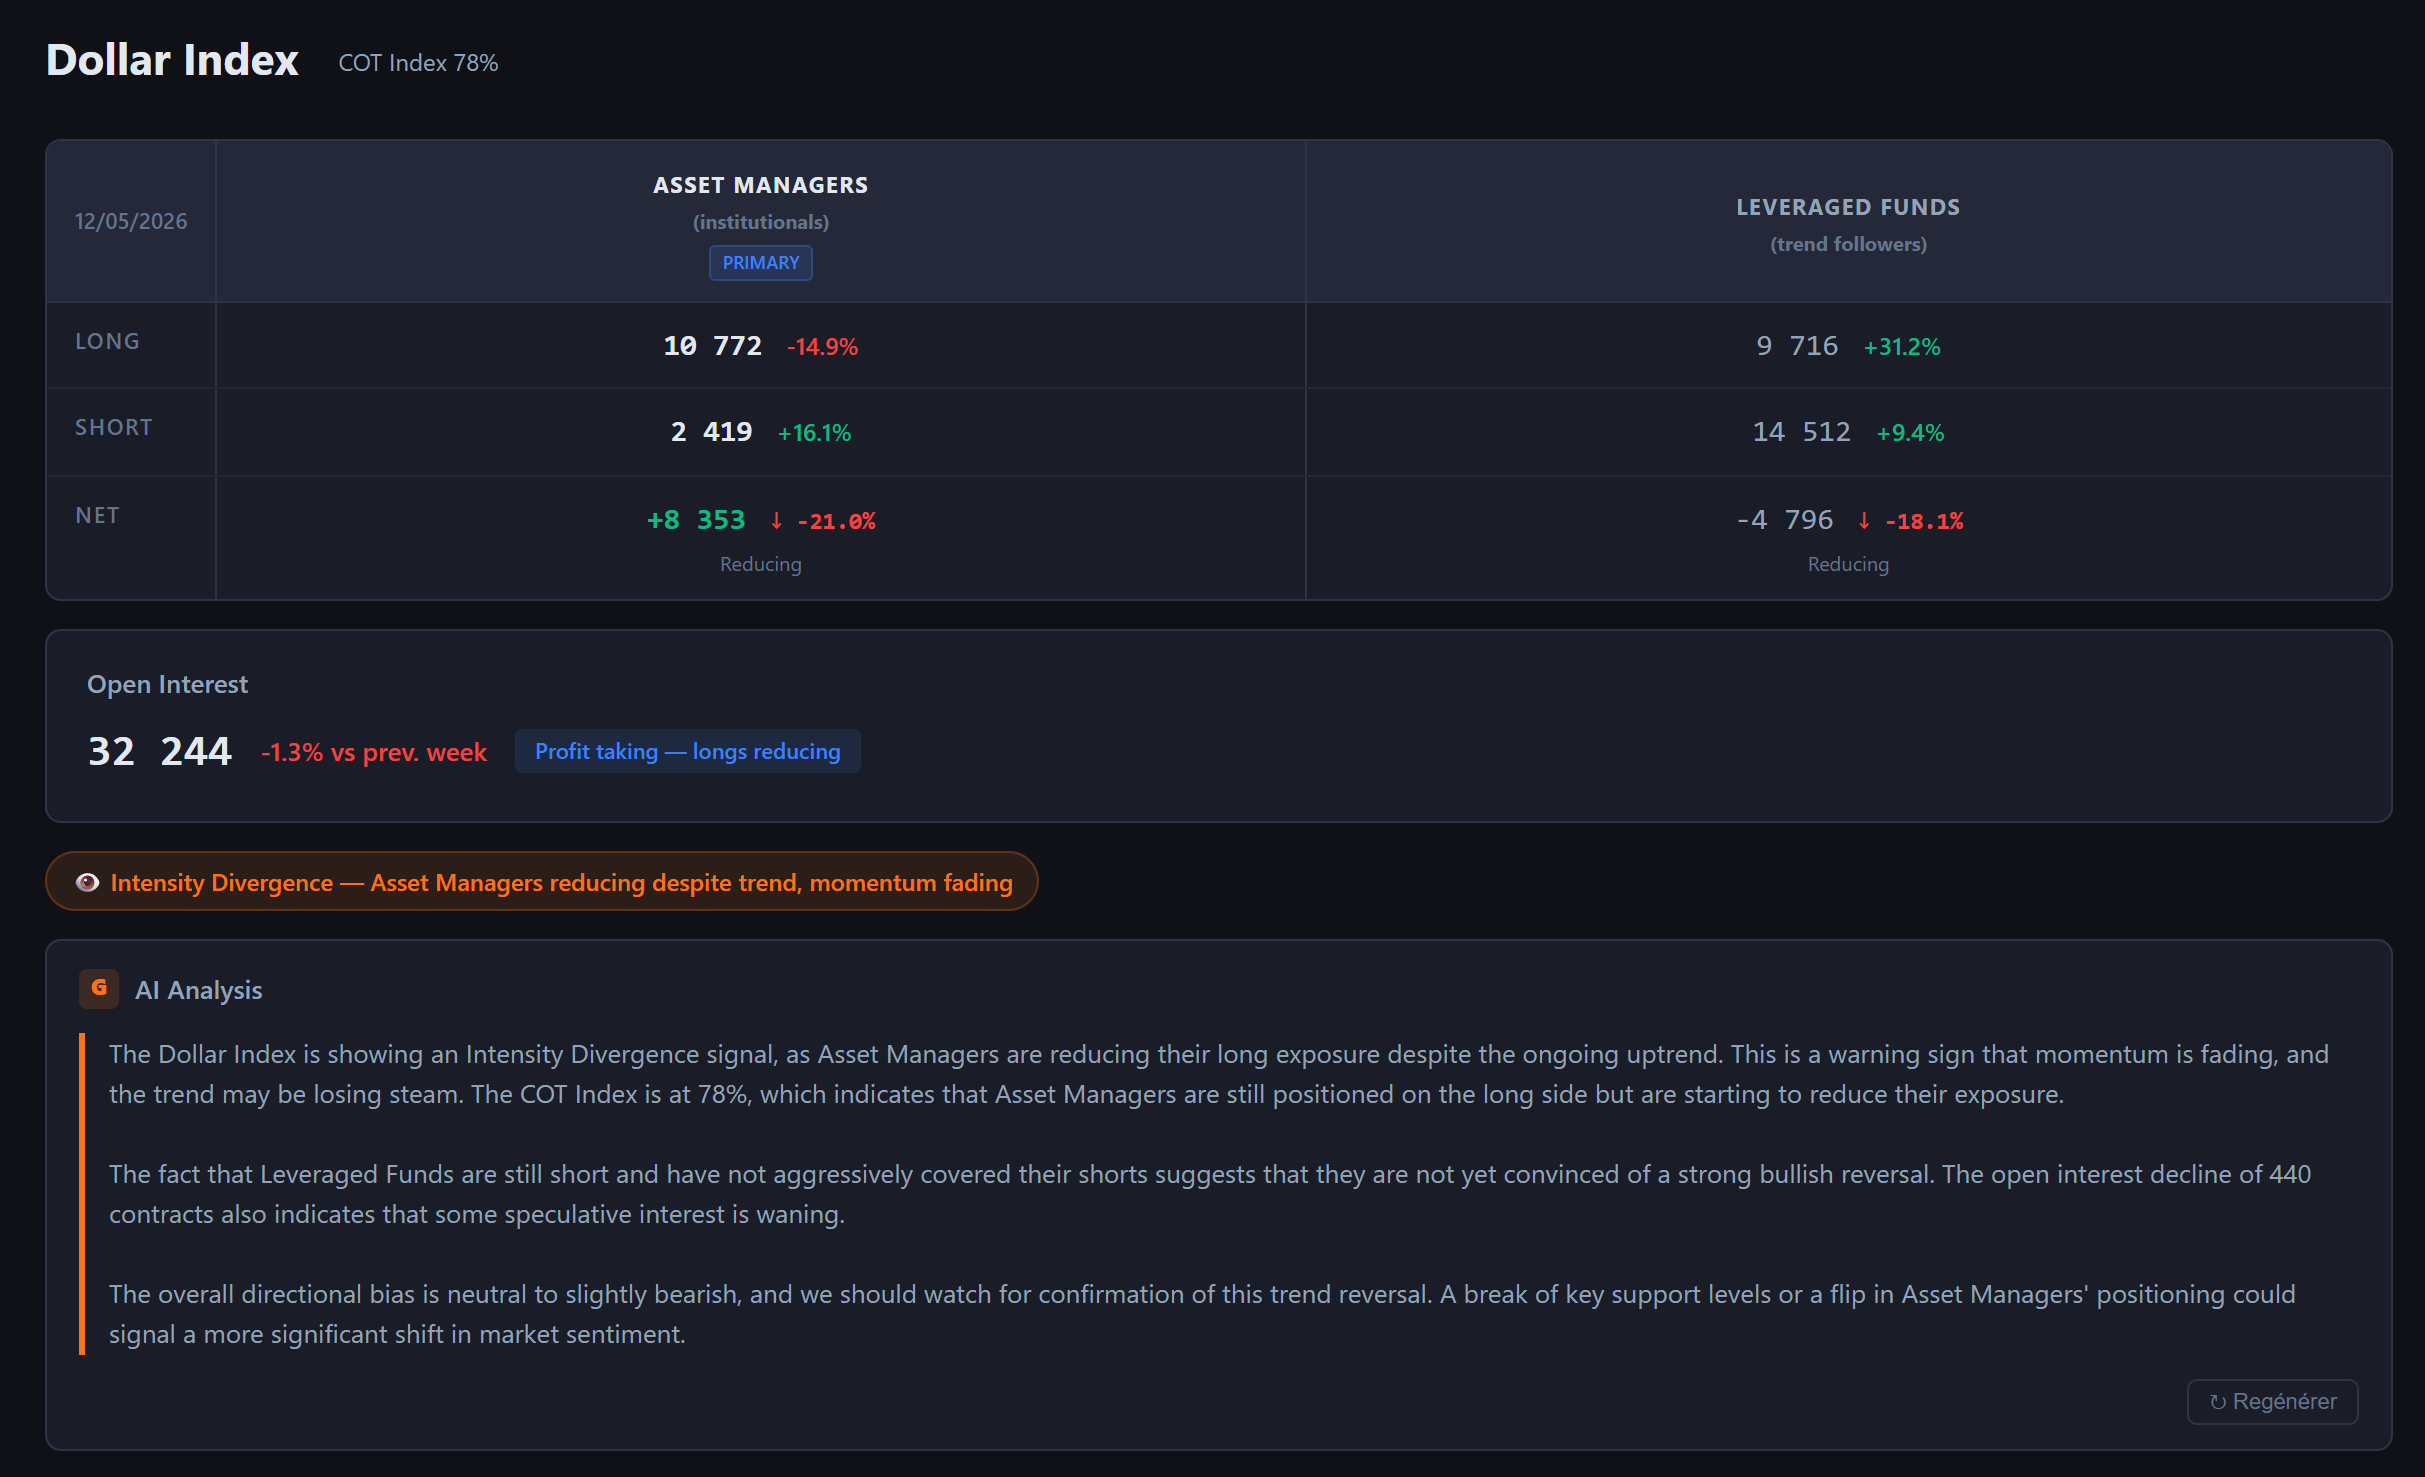Click the Regénérer button
Image resolution: width=2425 pixels, height=1477 pixels.
point(2272,1401)
